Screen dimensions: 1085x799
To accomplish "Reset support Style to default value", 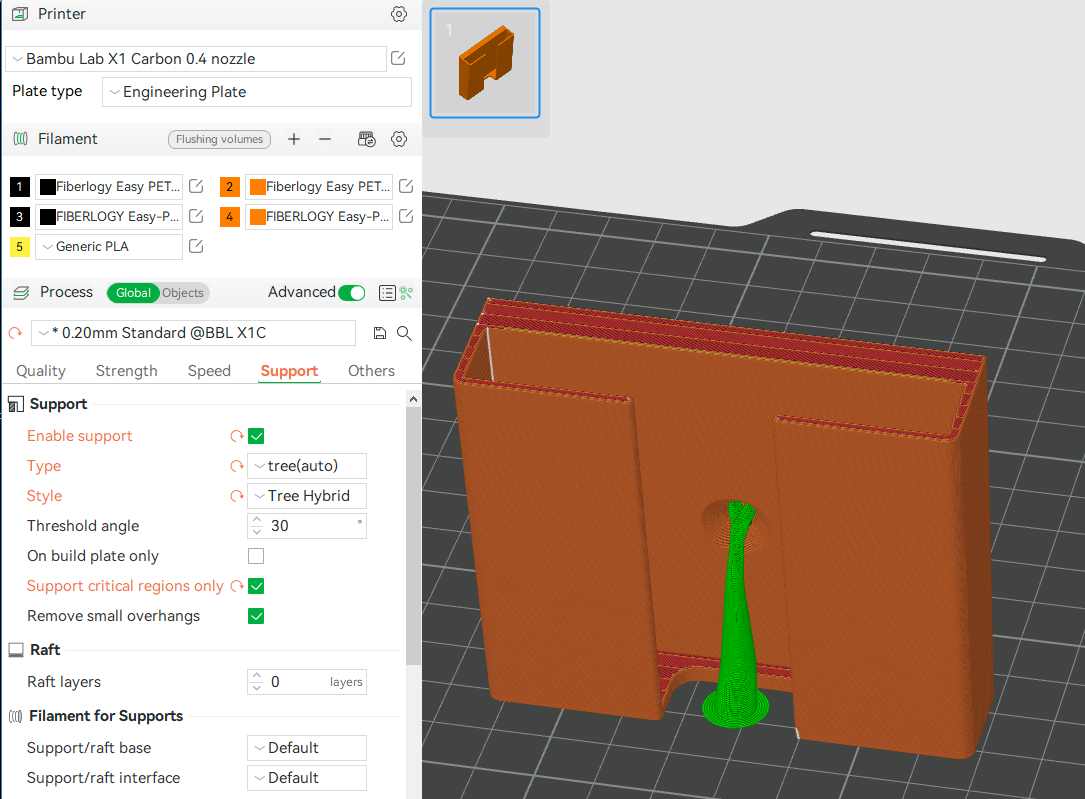I will tap(237, 496).
